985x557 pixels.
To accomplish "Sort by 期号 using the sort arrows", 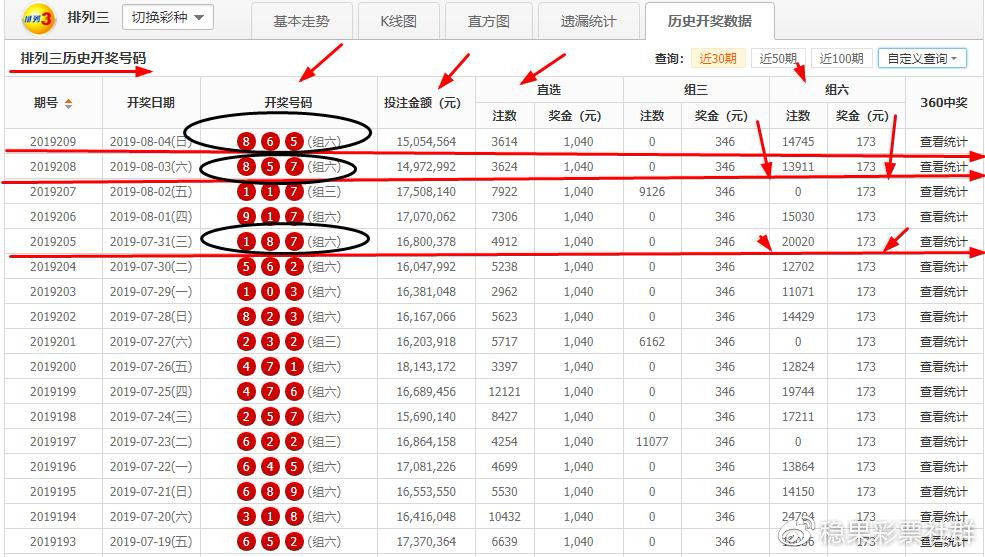I will pyautogui.click(x=68, y=104).
